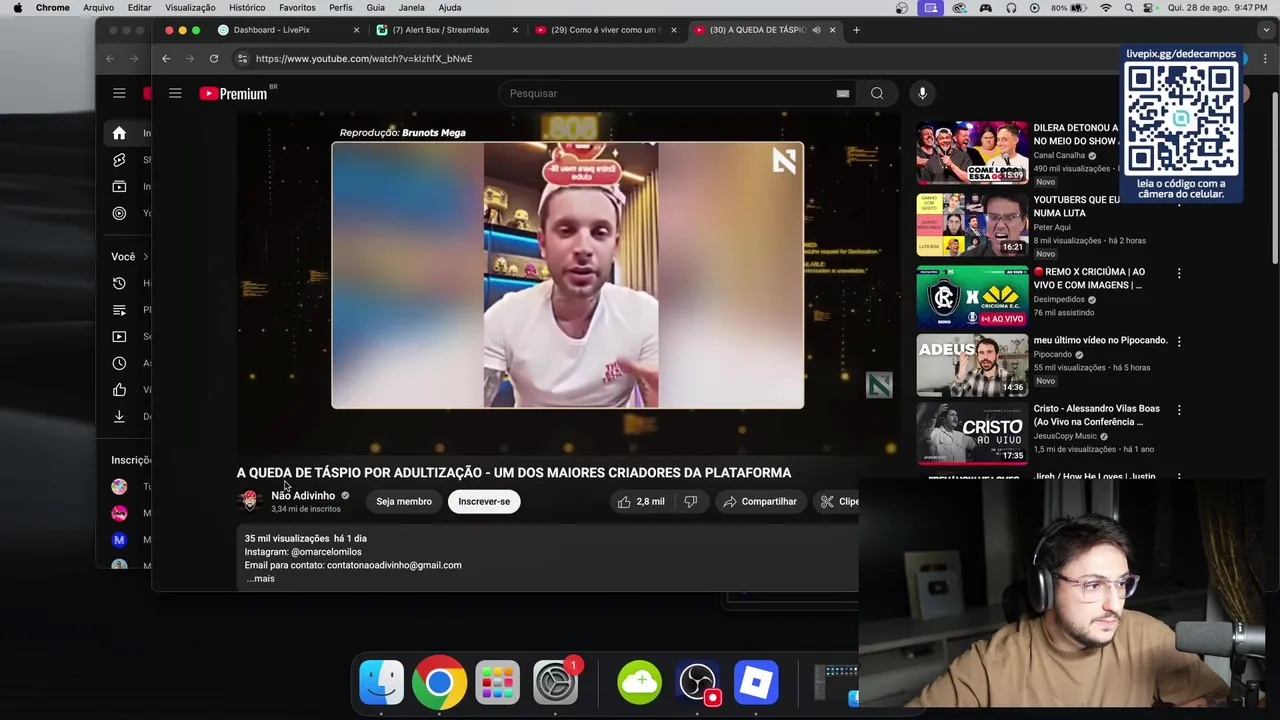Start voice search with microphone icon
The height and width of the screenshot is (720, 1280).
coord(922,93)
